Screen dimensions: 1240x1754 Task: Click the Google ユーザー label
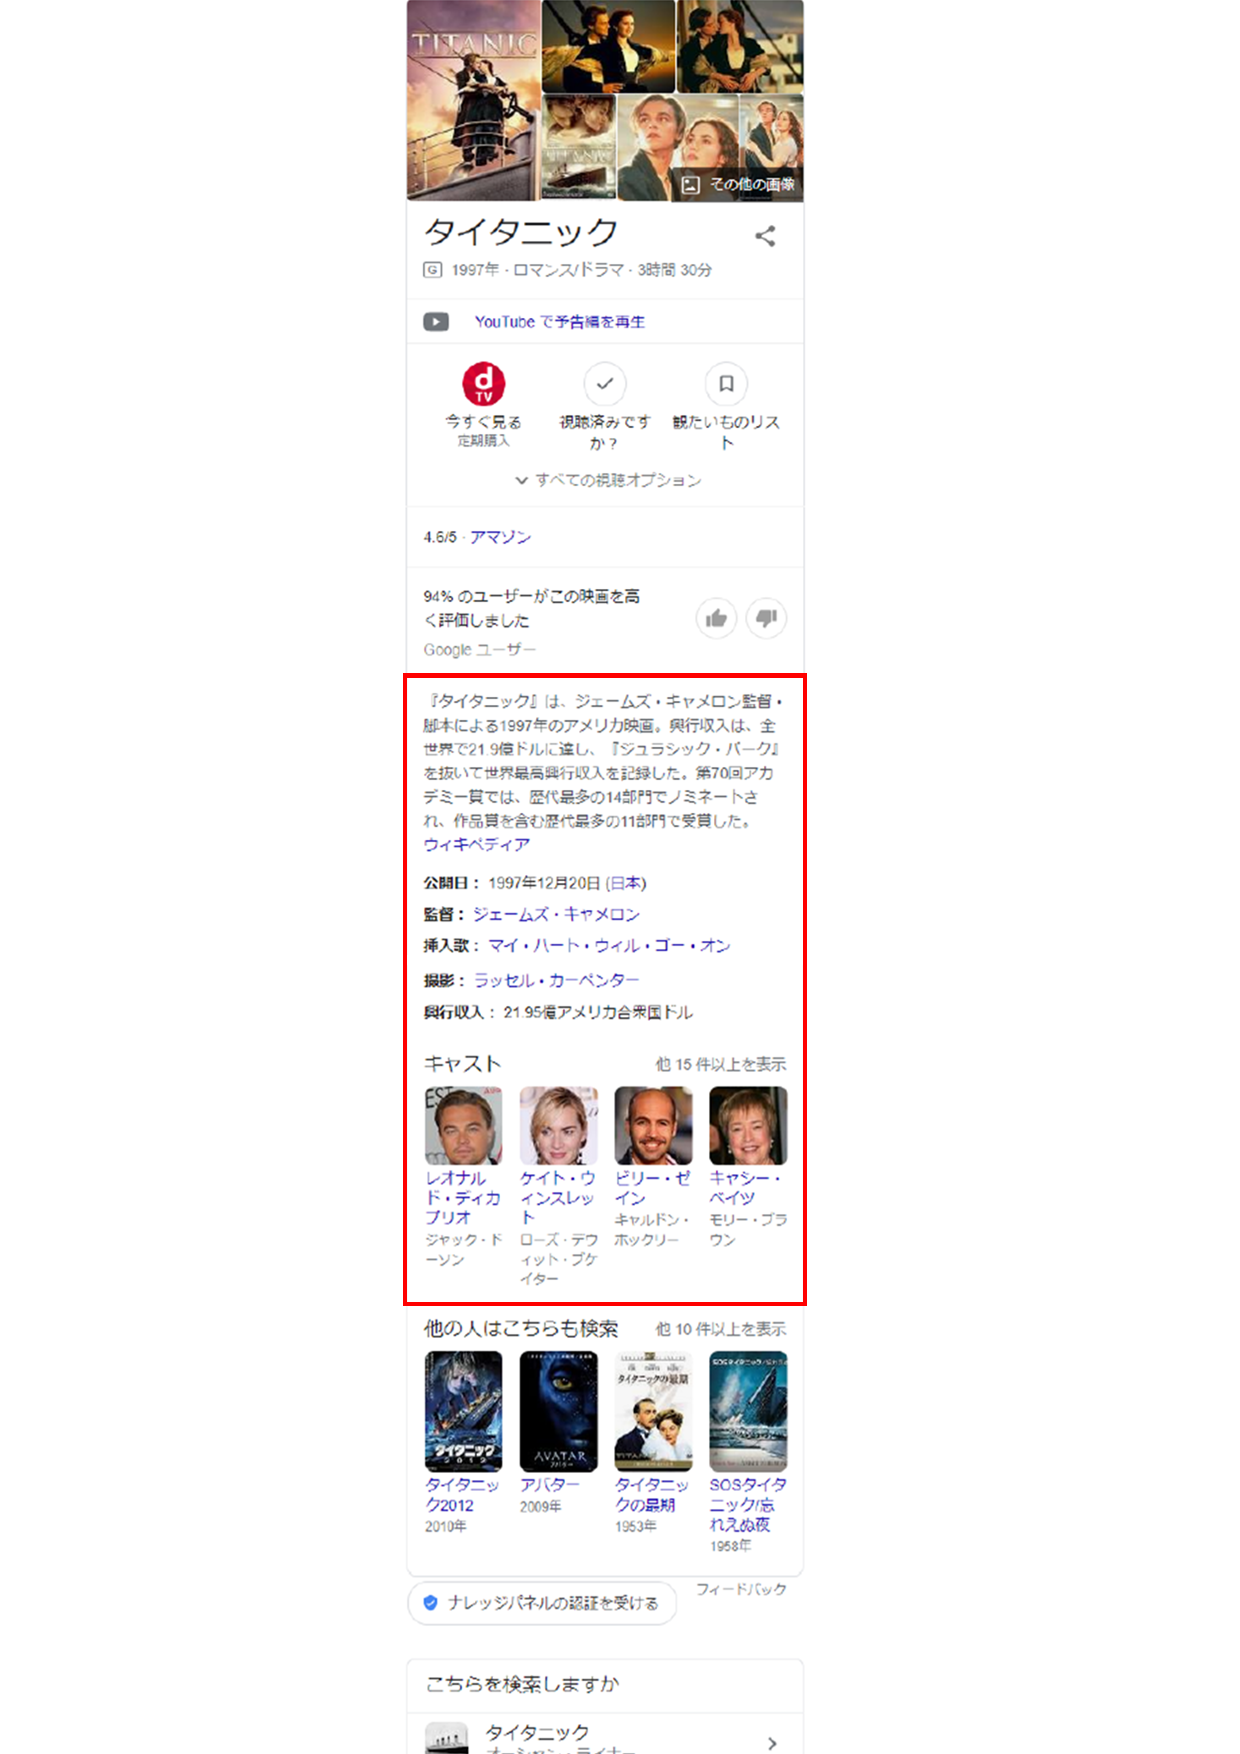point(480,650)
